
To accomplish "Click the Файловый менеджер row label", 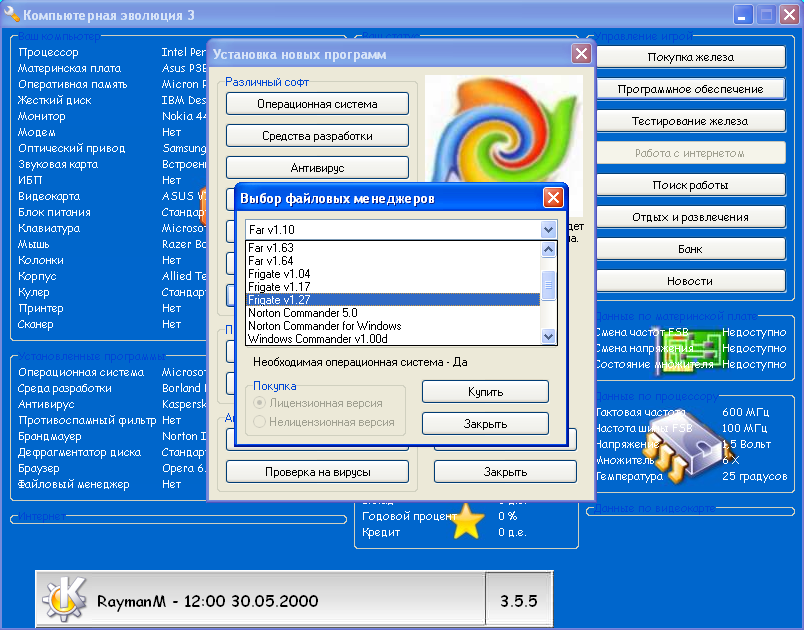I will point(73,484).
